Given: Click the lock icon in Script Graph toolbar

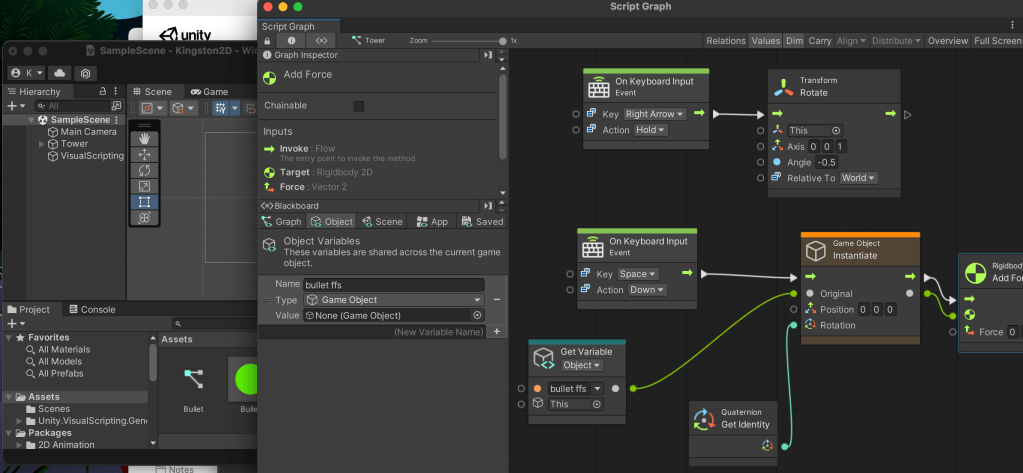Looking at the screenshot, I should click(267, 41).
